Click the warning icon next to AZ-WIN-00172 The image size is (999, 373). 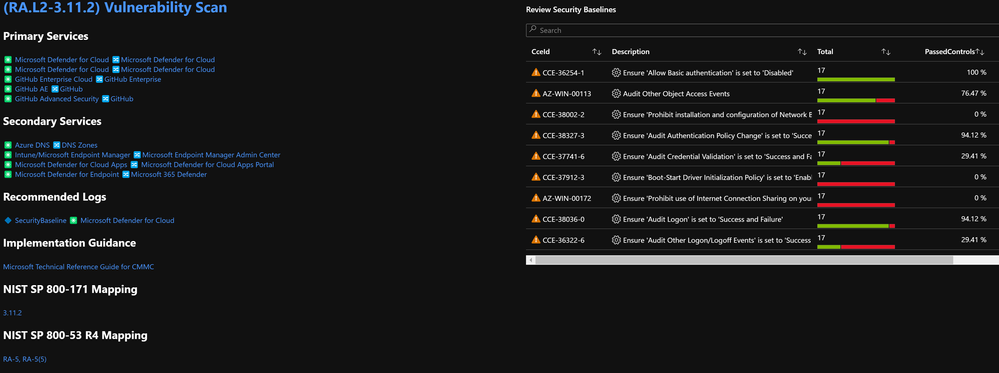[x=536, y=198]
